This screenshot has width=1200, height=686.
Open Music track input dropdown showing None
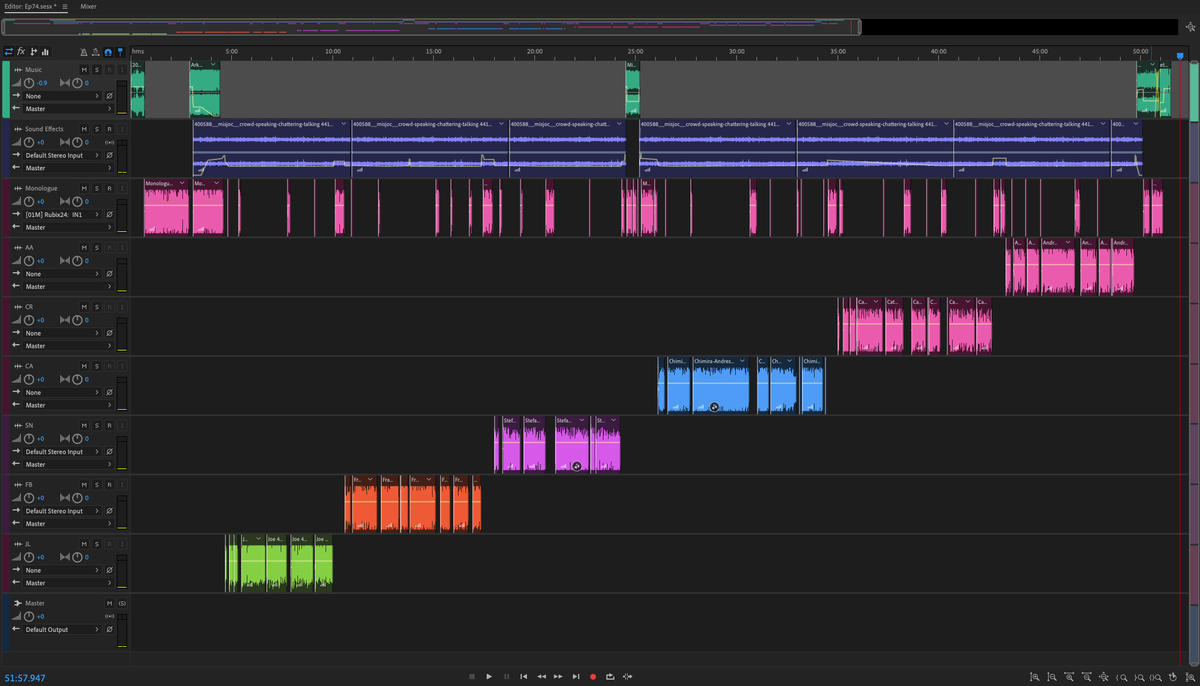point(61,96)
